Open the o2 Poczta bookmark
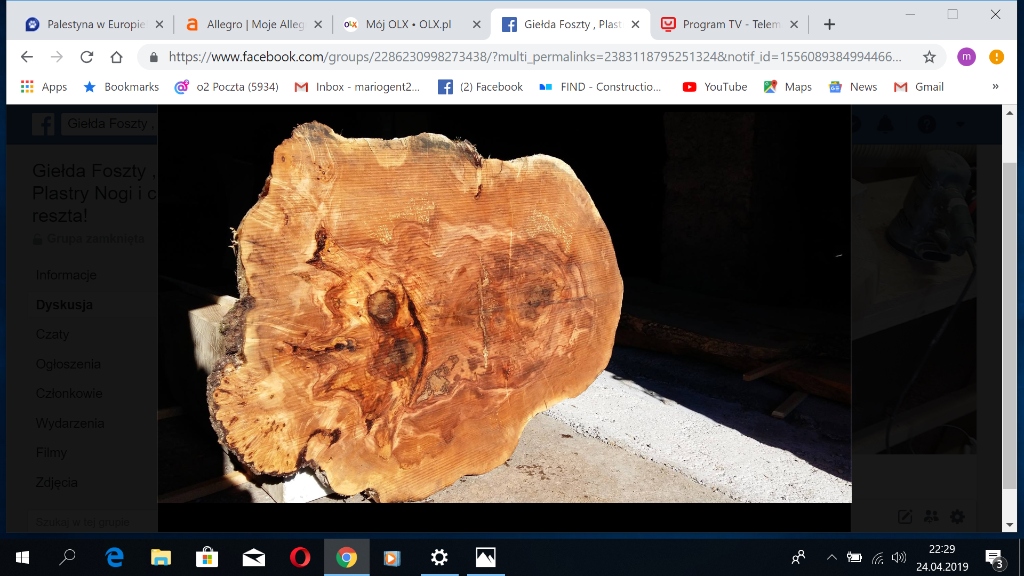 [227, 87]
